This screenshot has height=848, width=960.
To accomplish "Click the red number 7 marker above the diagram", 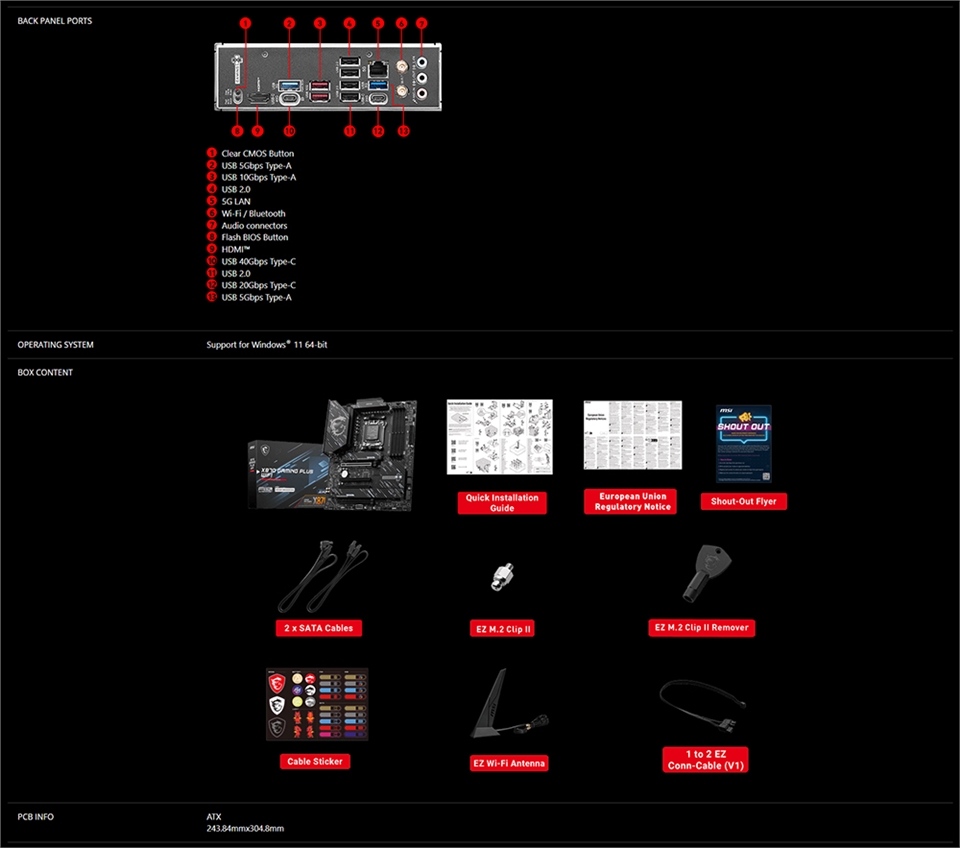I will (x=421, y=22).
